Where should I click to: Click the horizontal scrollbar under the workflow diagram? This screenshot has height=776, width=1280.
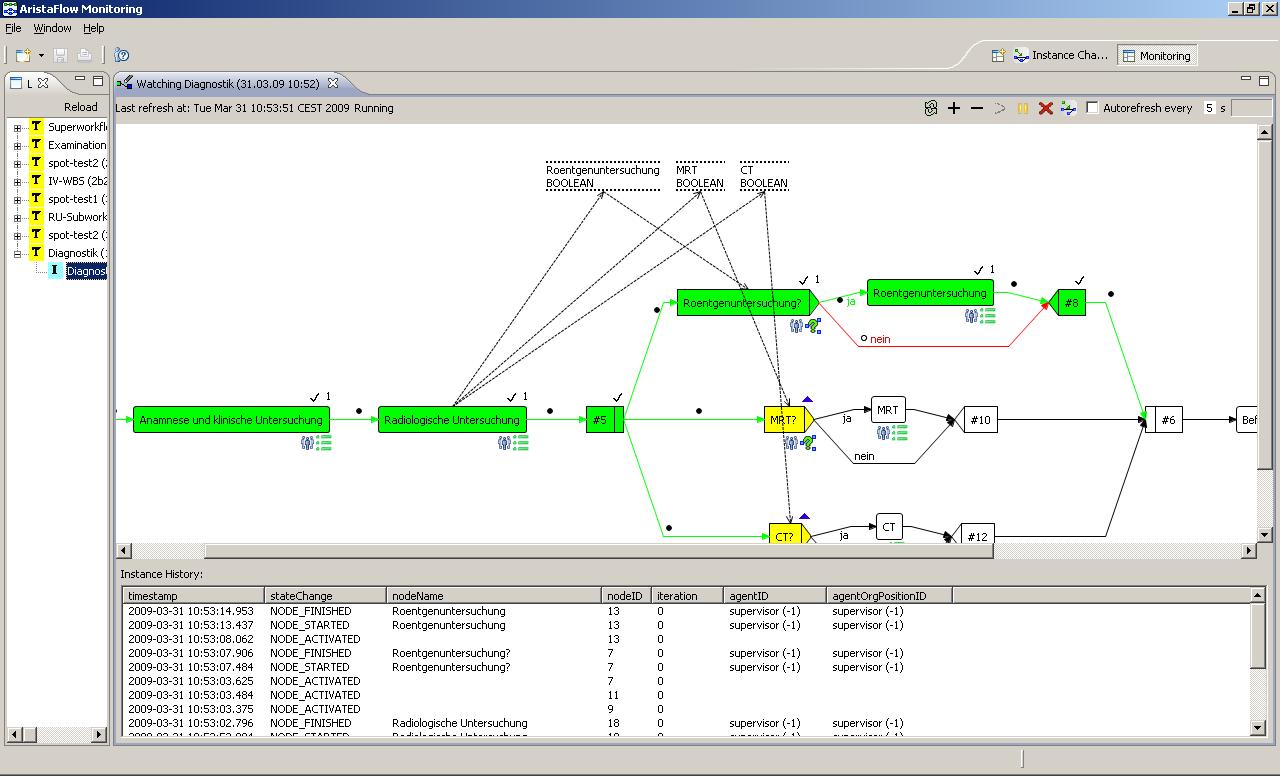[x=598, y=551]
